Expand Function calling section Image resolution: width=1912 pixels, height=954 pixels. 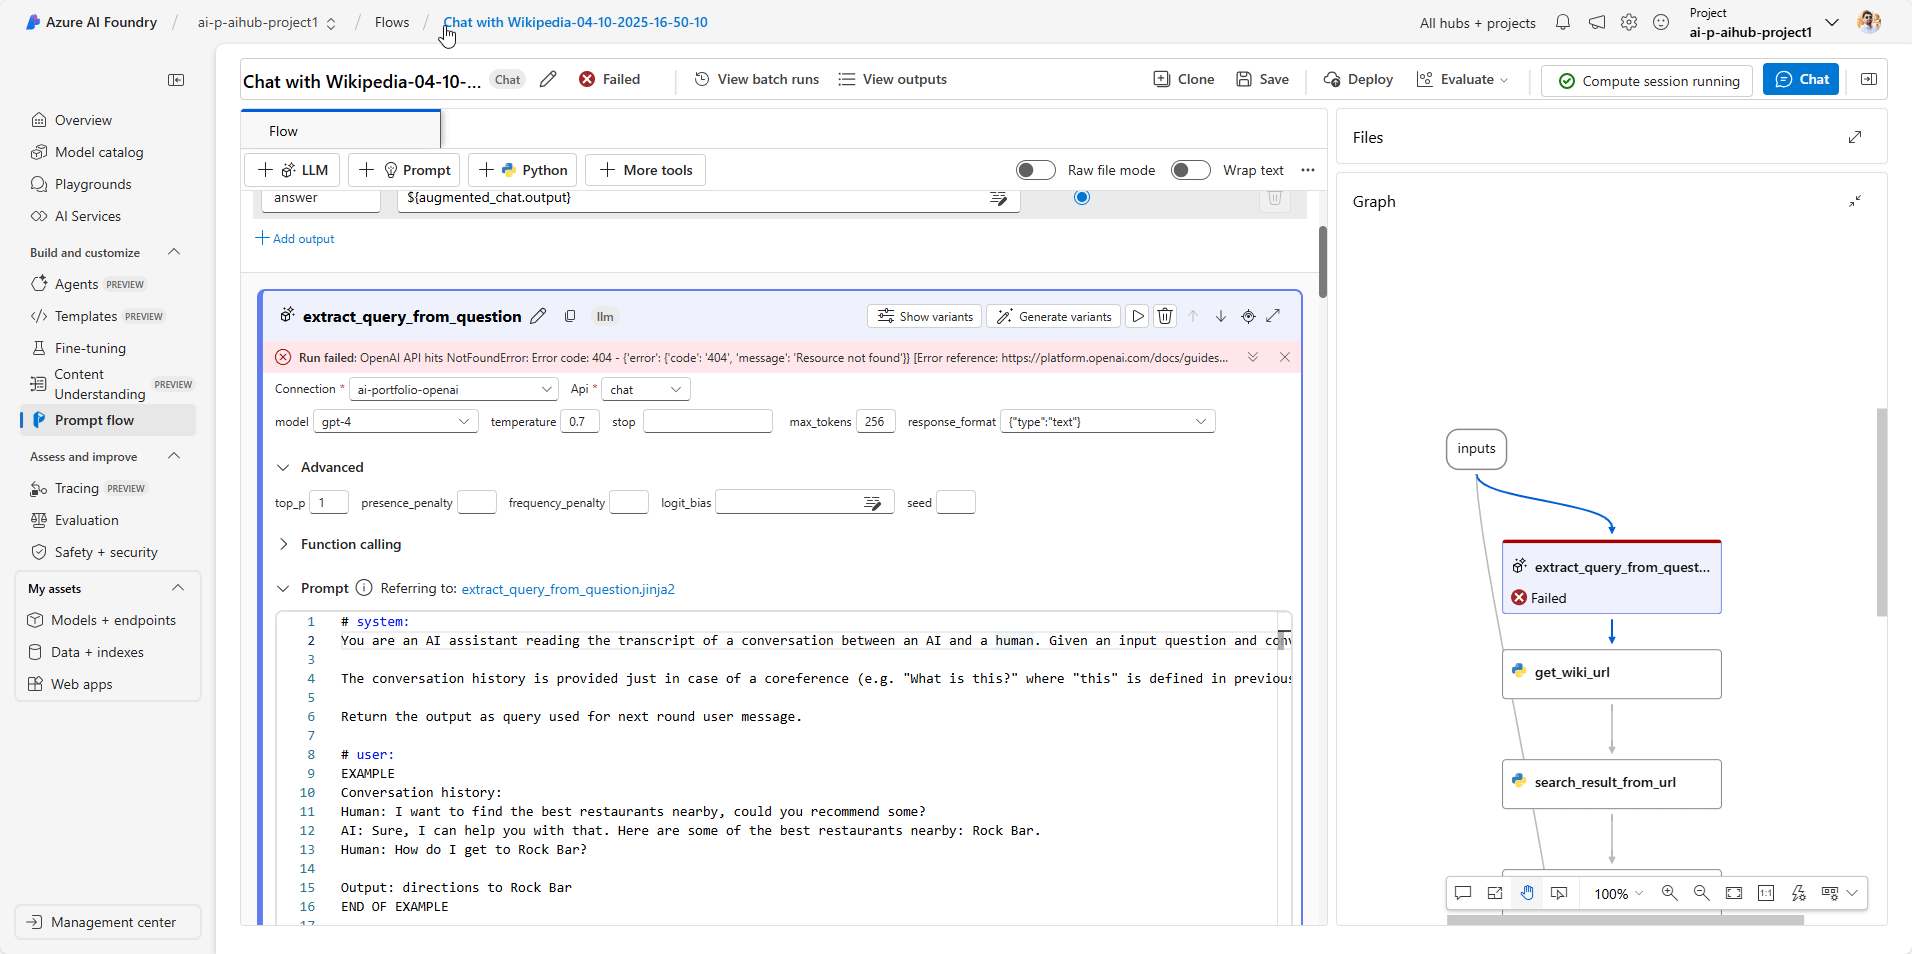(x=283, y=544)
